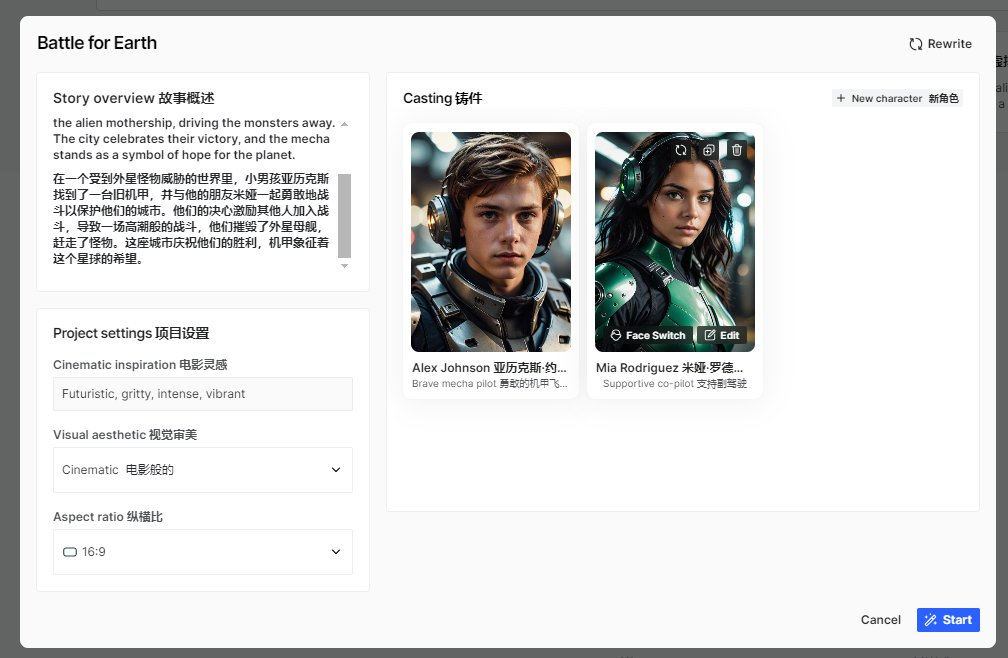Click the story overview scroll up arrow

(x=345, y=124)
